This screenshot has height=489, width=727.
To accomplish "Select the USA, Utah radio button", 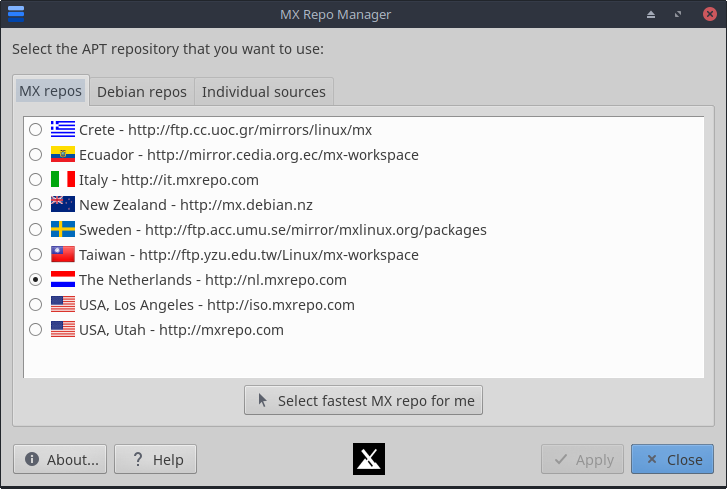I will (35, 330).
